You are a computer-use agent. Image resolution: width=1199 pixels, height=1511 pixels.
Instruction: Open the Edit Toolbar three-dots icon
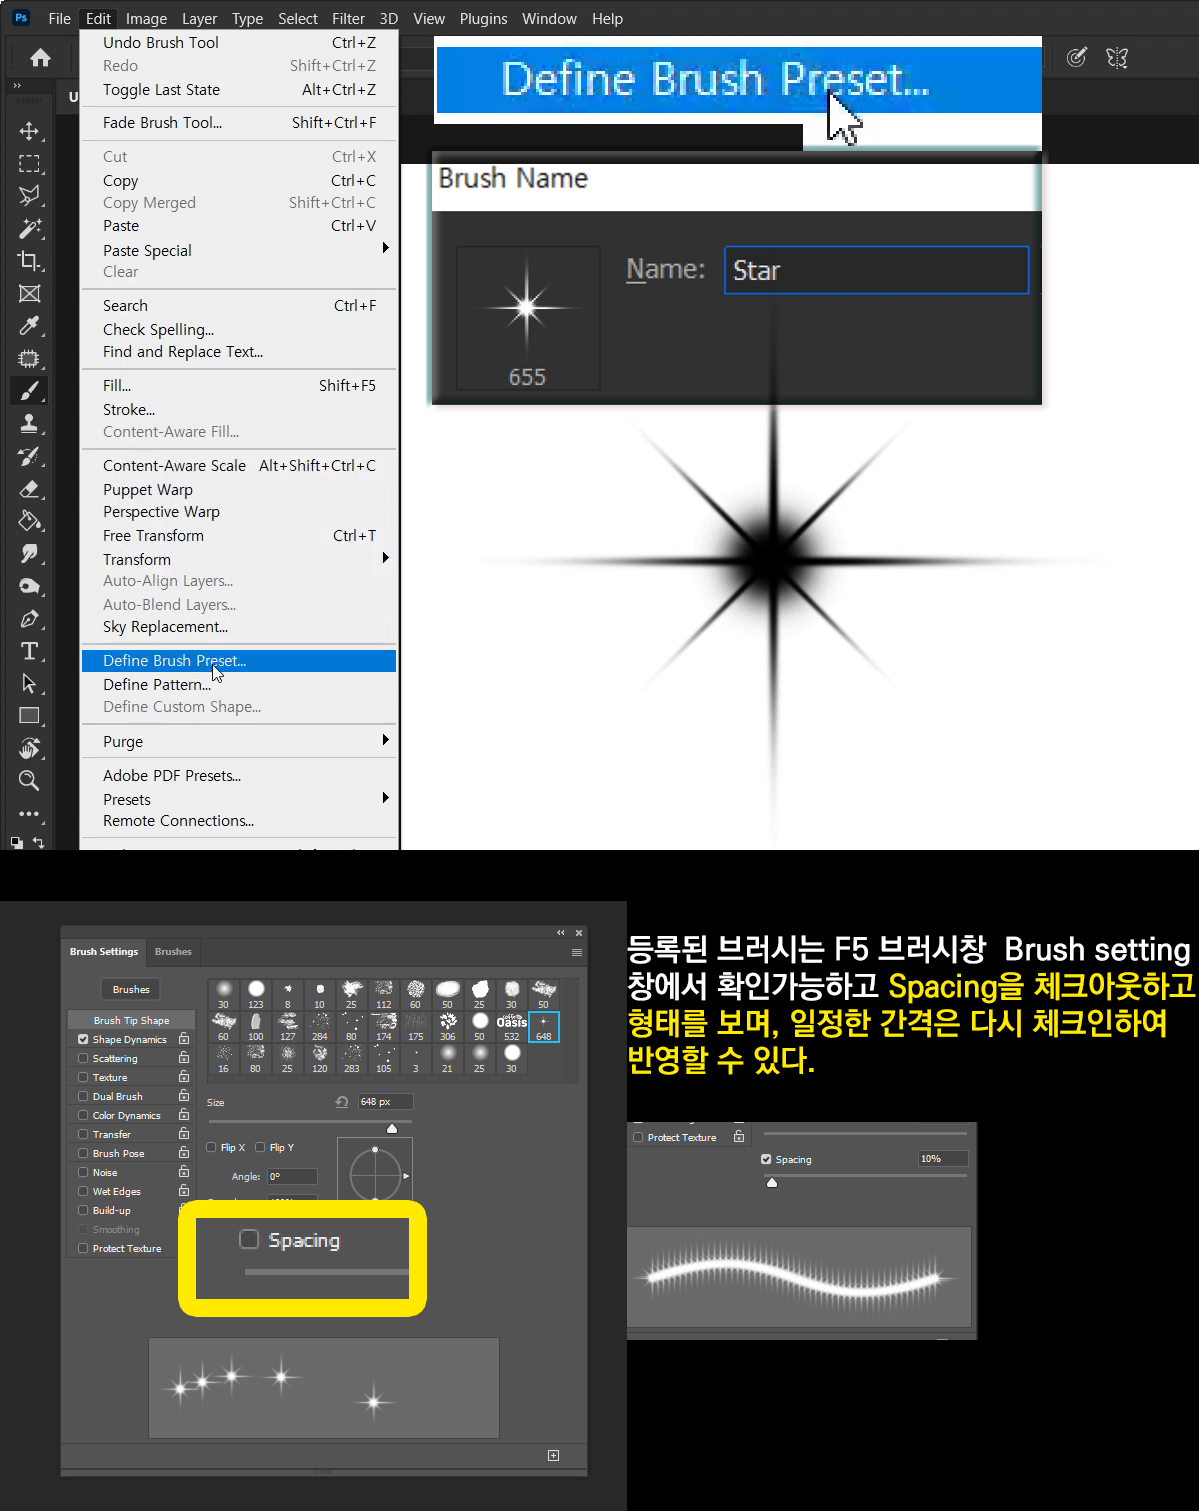(x=29, y=813)
